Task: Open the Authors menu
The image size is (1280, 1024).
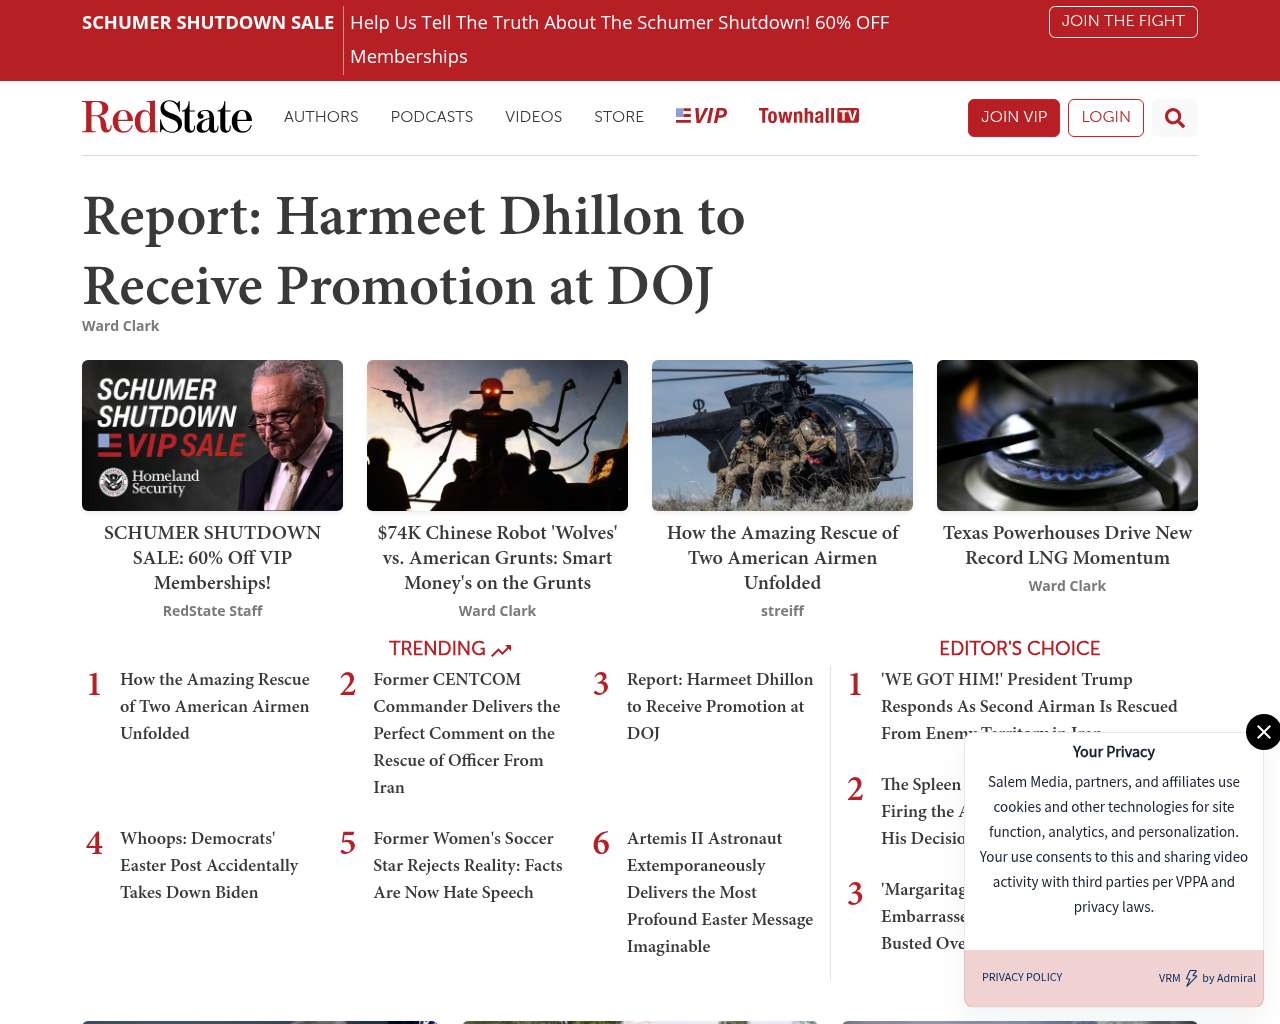Action: click(x=321, y=117)
